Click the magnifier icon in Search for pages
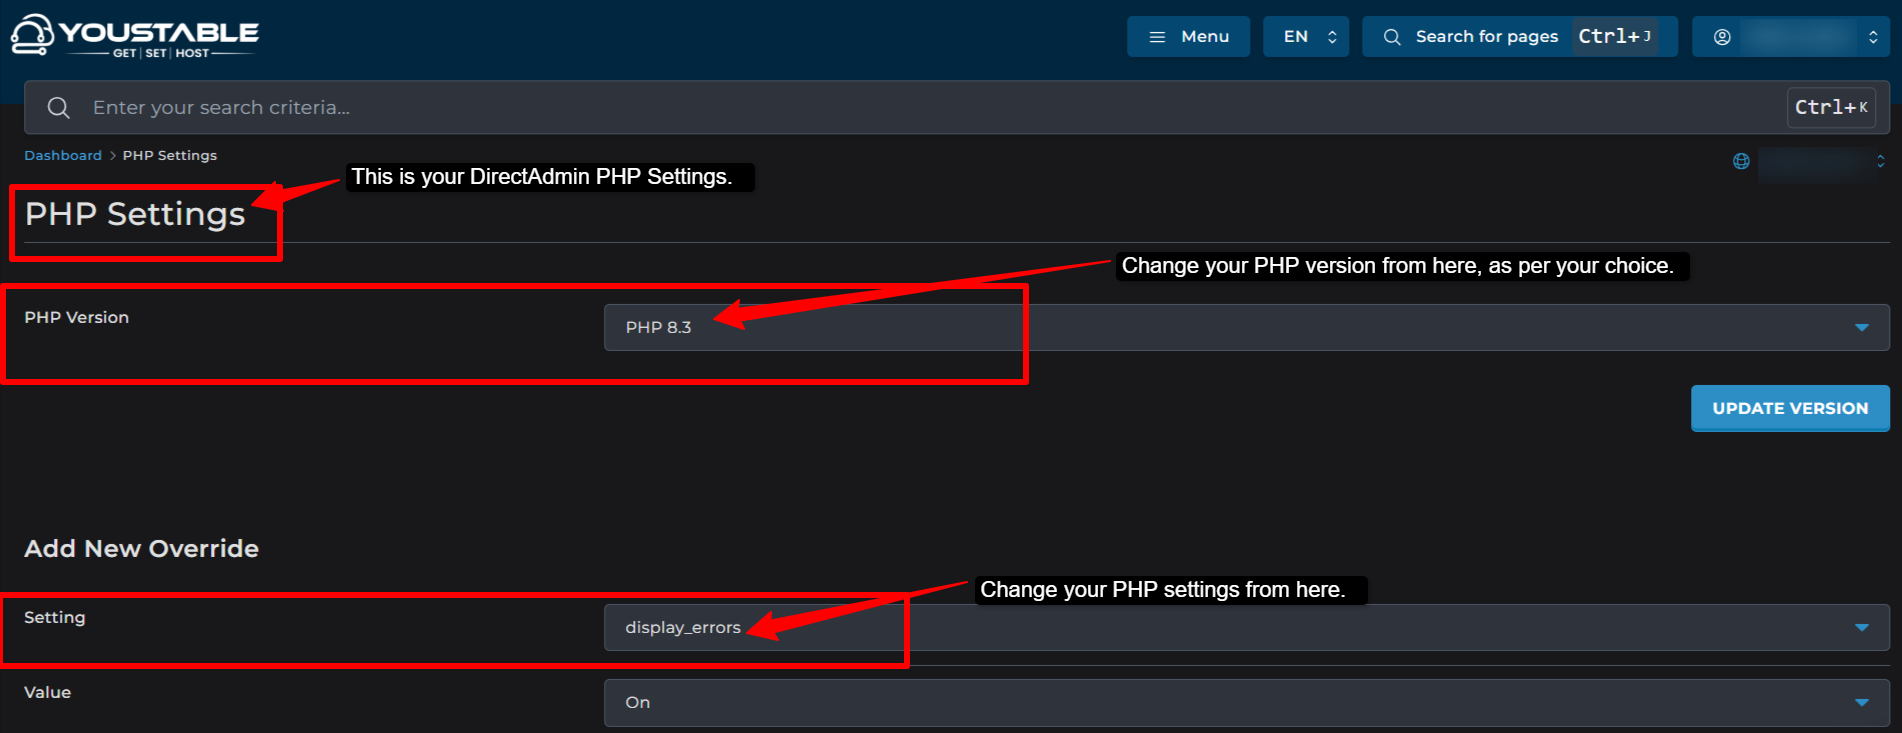1902x733 pixels. coord(1392,37)
